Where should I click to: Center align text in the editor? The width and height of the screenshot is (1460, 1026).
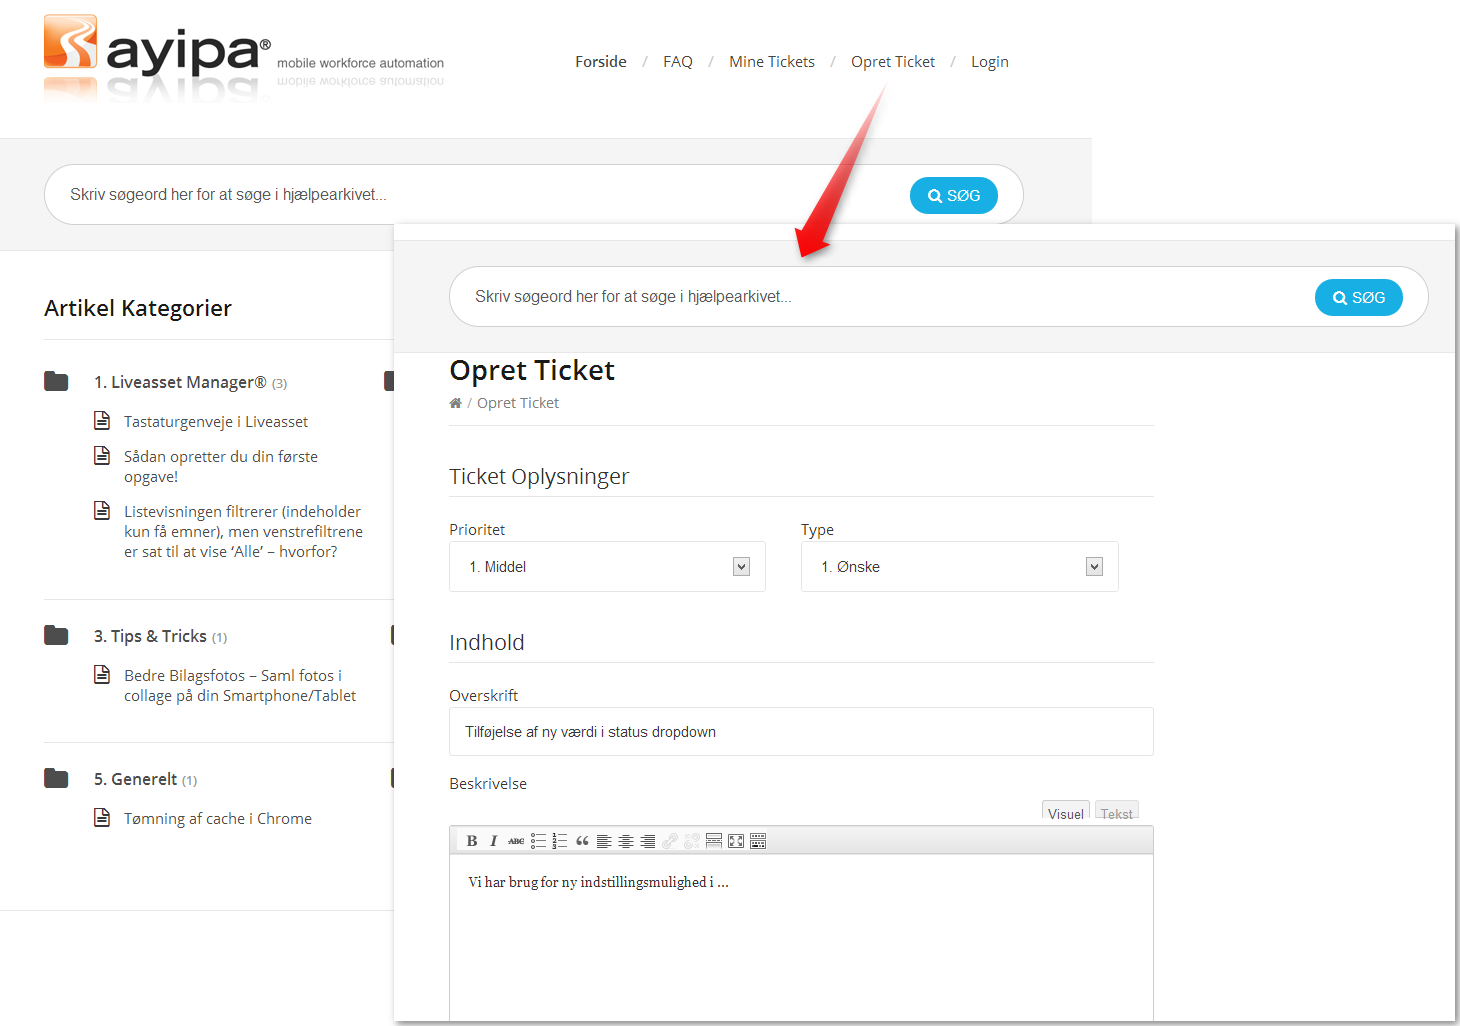[x=626, y=841]
